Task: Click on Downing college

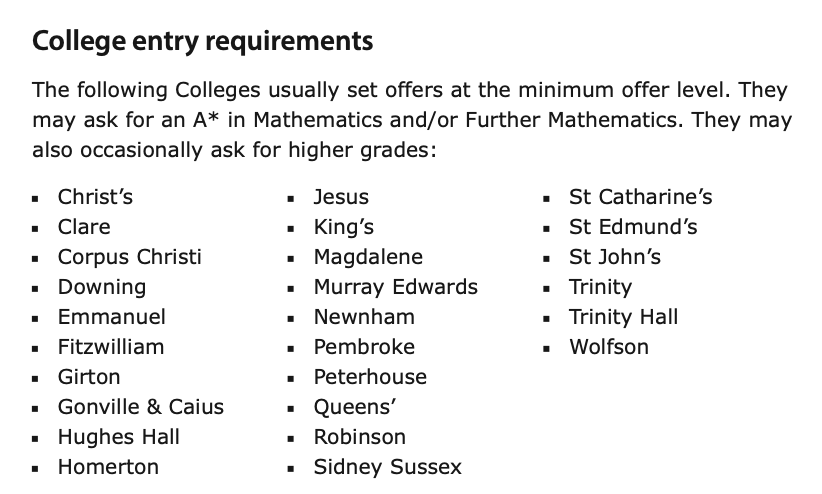Action: (x=102, y=287)
